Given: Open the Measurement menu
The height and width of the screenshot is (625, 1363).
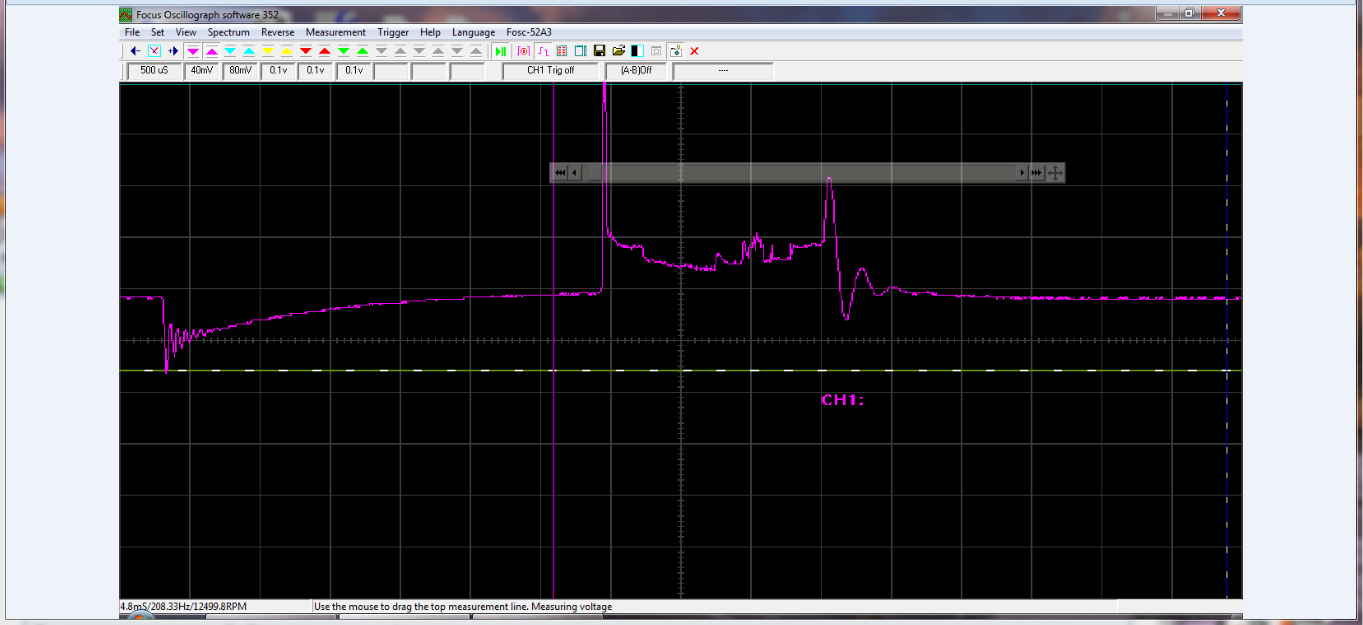Looking at the screenshot, I should click(336, 32).
